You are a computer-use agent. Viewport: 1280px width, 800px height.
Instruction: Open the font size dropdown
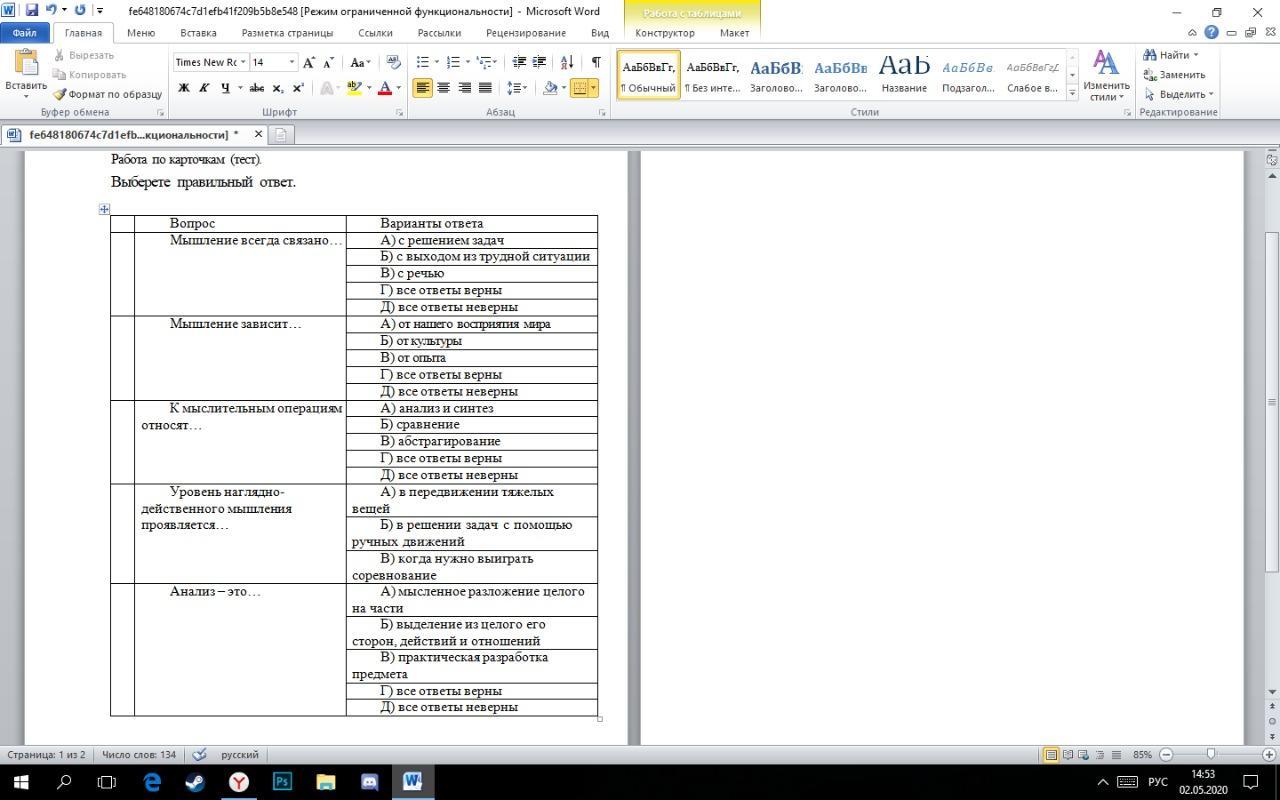292,62
